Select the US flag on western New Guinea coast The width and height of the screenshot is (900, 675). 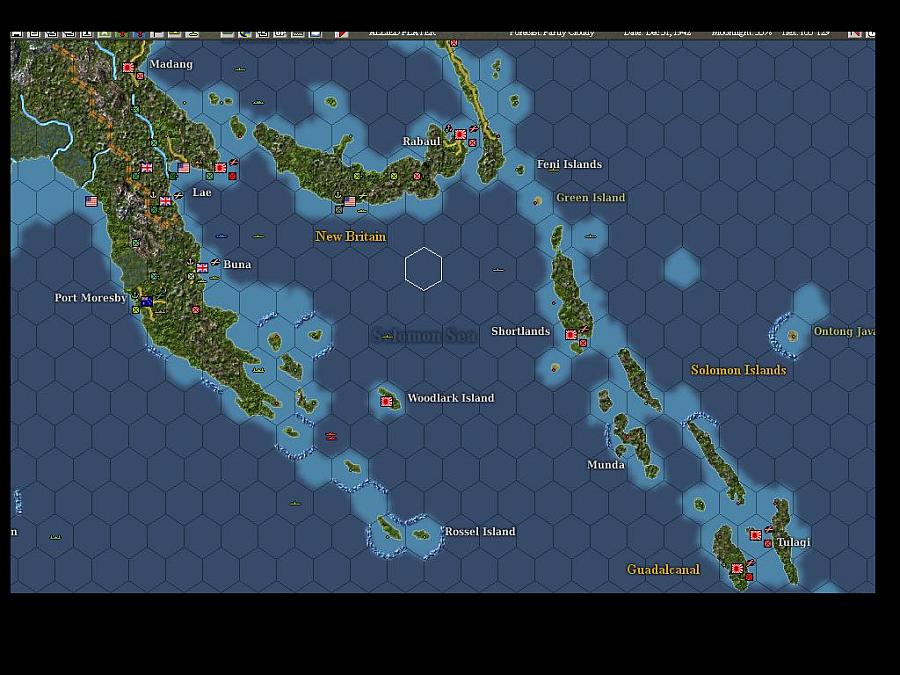(x=91, y=201)
